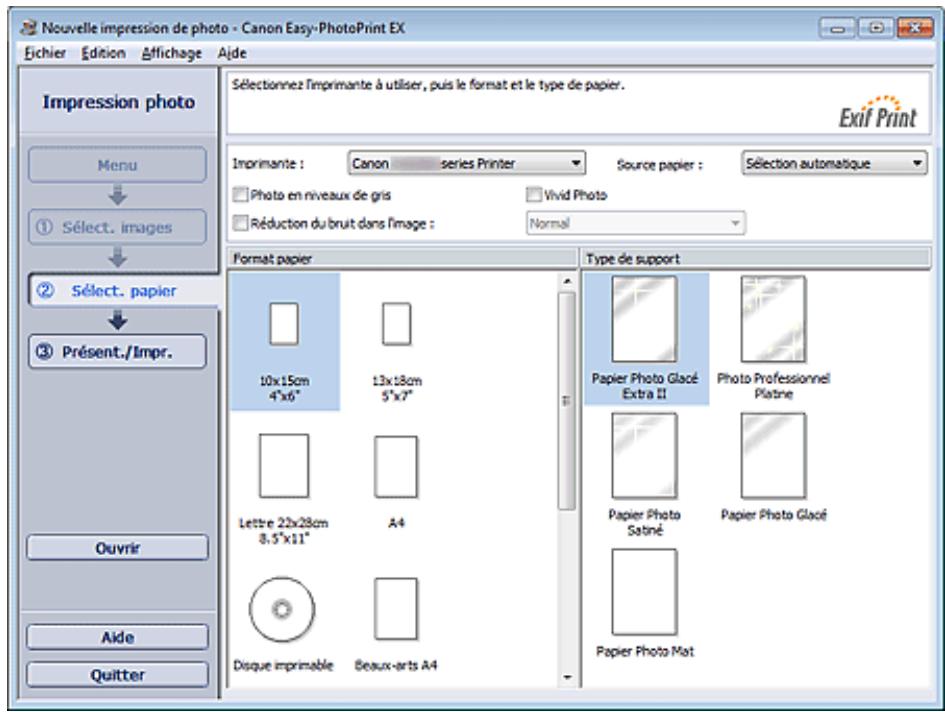This screenshot has height=712, width=945.
Task: Select the Beaux-arts A4 paper icon
Action: (x=396, y=609)
